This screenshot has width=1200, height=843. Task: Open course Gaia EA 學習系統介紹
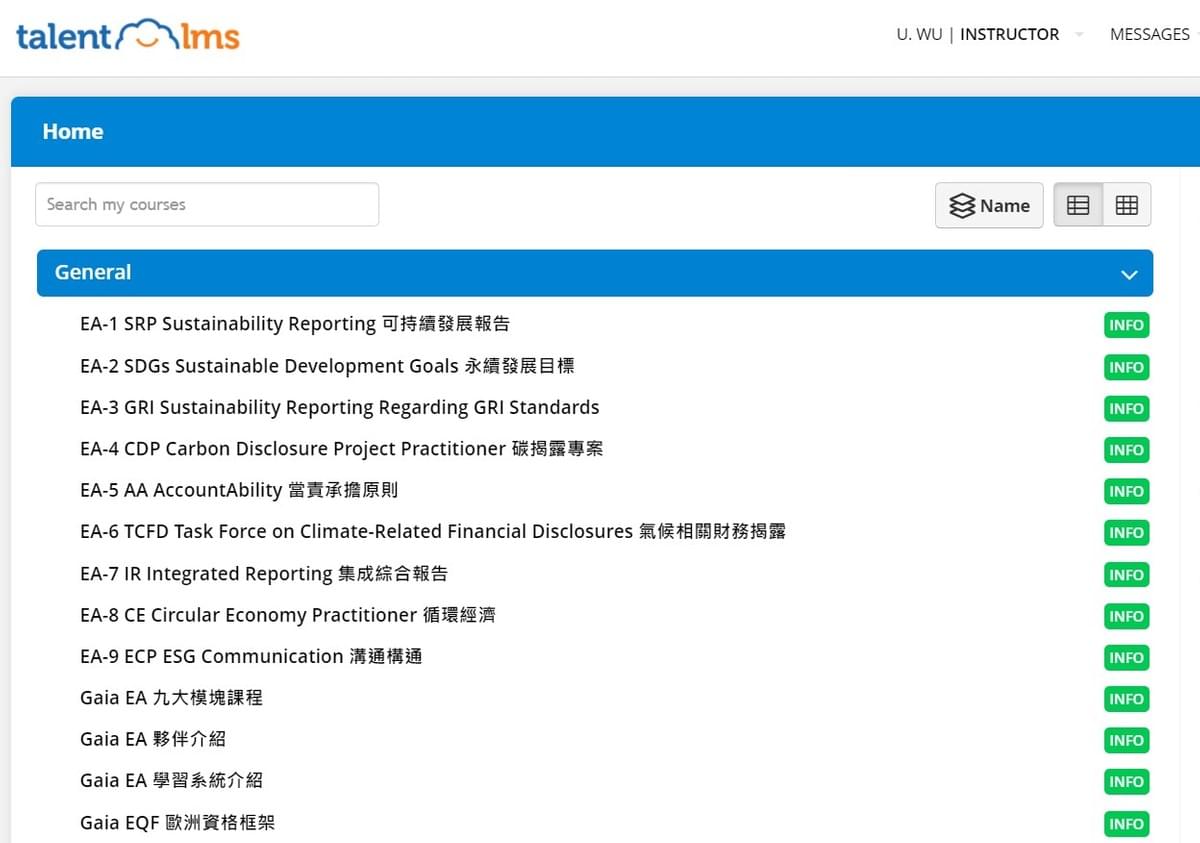click(171, 780)
